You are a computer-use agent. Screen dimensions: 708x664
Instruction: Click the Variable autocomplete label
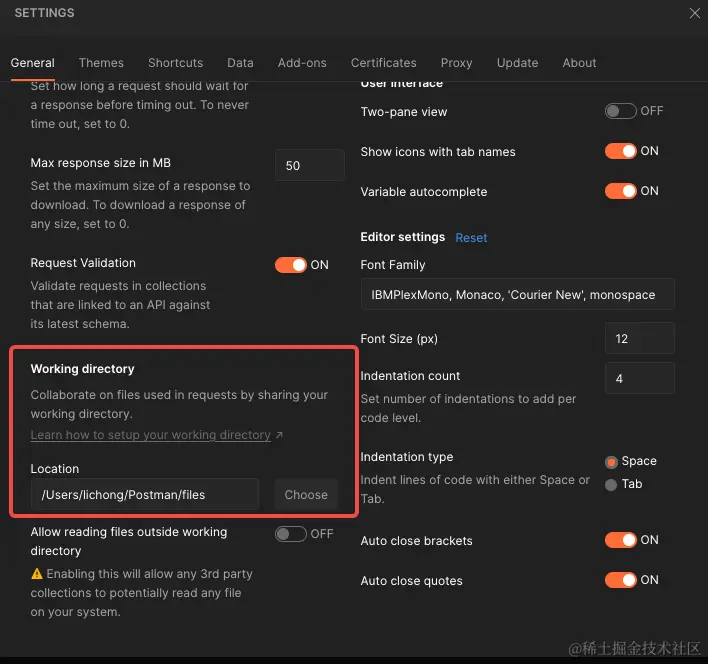(424, 192)
